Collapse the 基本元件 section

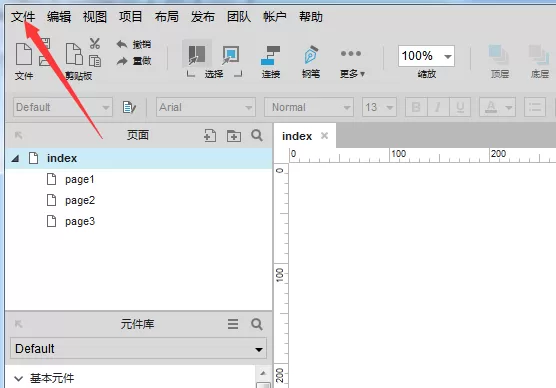coord(18,378)
